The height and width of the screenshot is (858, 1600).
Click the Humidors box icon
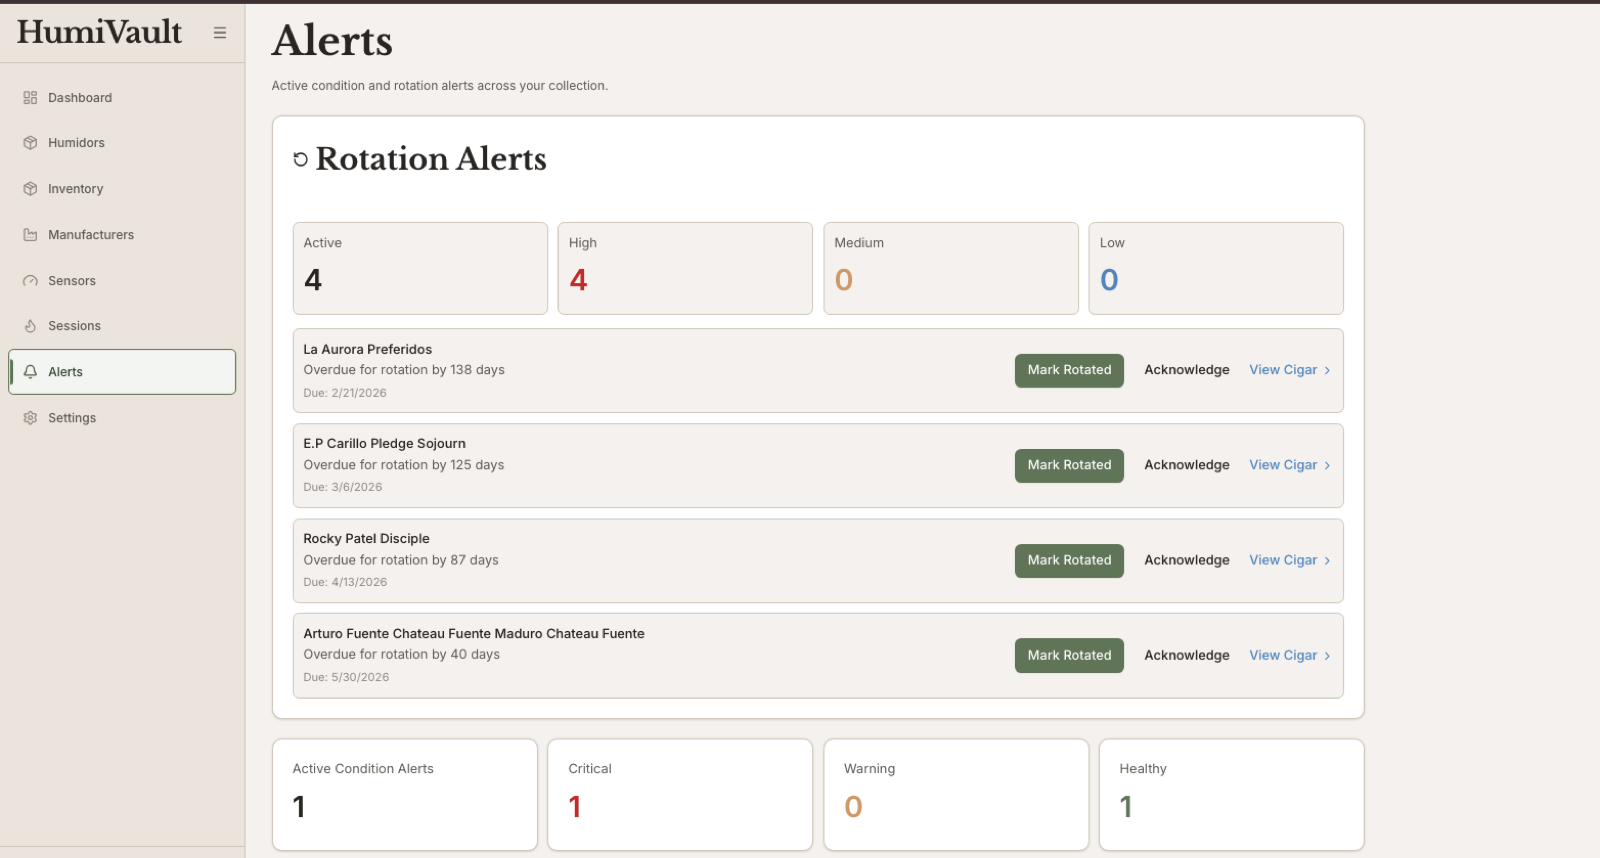pos(30,143)
